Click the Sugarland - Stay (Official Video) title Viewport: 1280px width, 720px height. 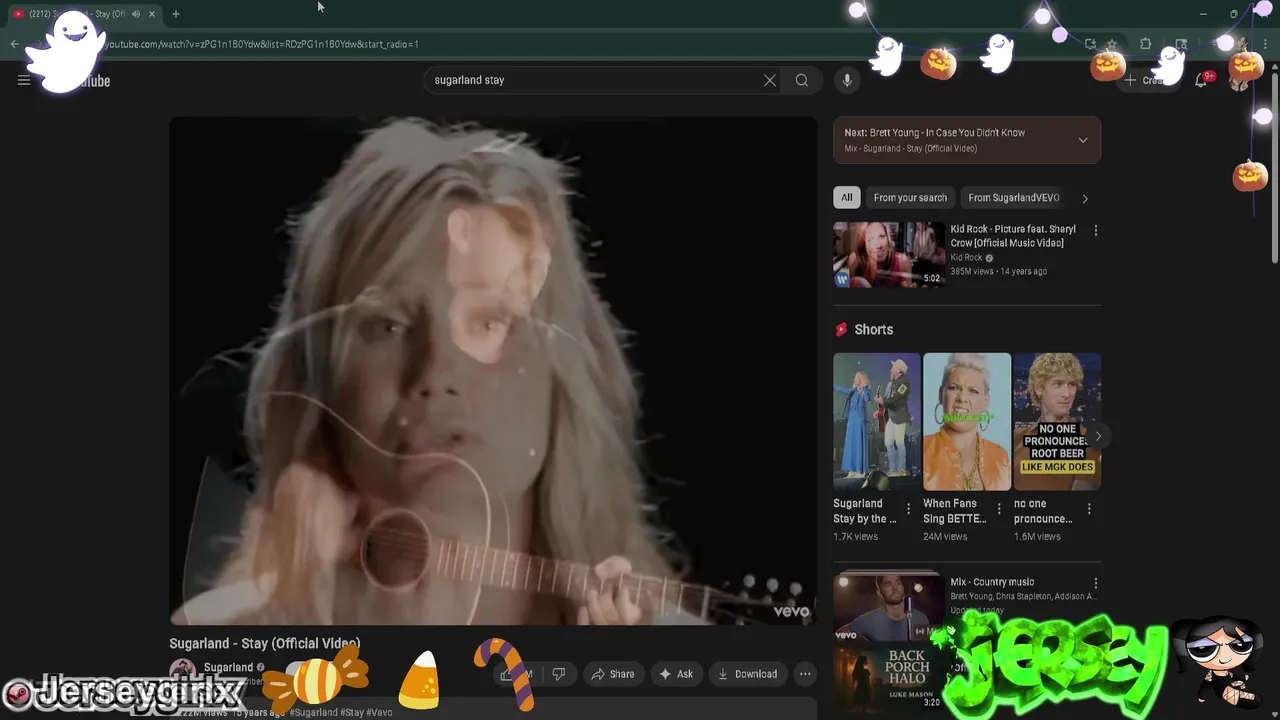point(265,644)
